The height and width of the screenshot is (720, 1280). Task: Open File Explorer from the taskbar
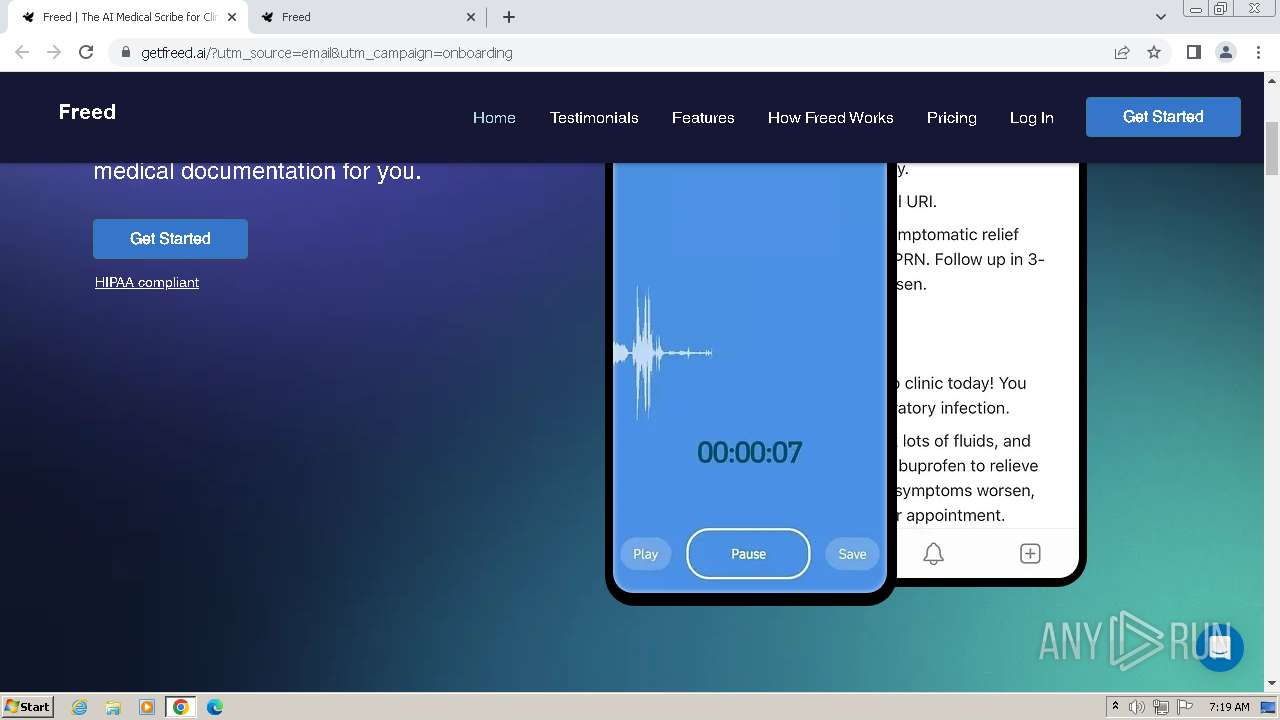tap(113, 707)
